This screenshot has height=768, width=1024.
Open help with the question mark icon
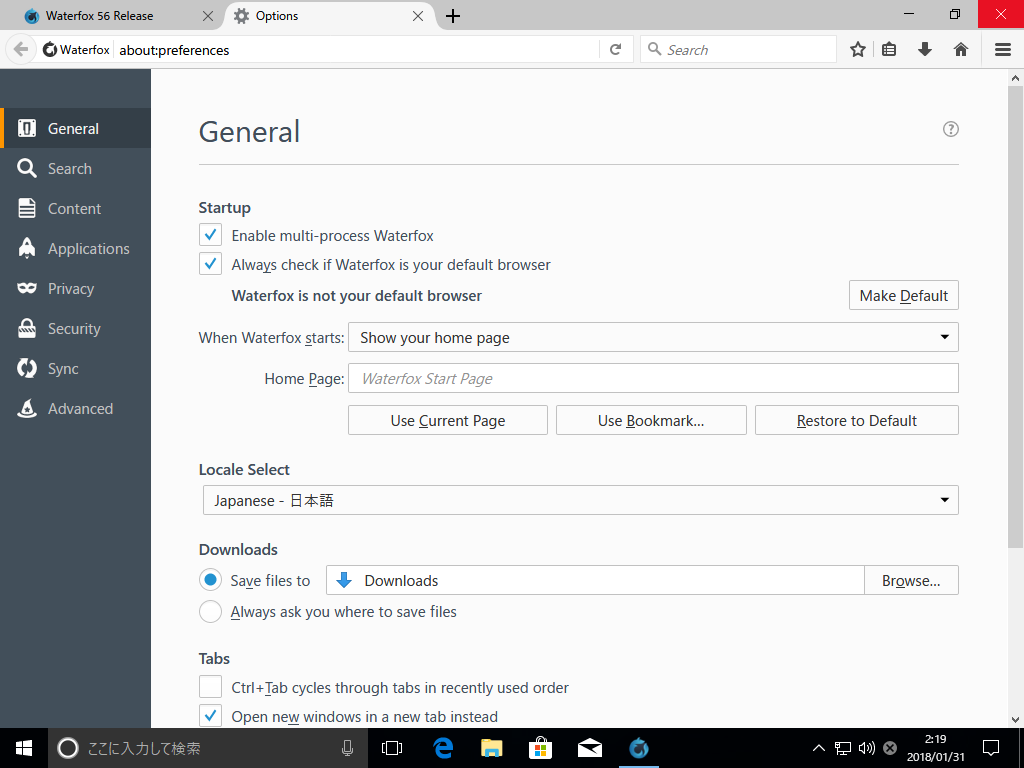coord(951,129)
